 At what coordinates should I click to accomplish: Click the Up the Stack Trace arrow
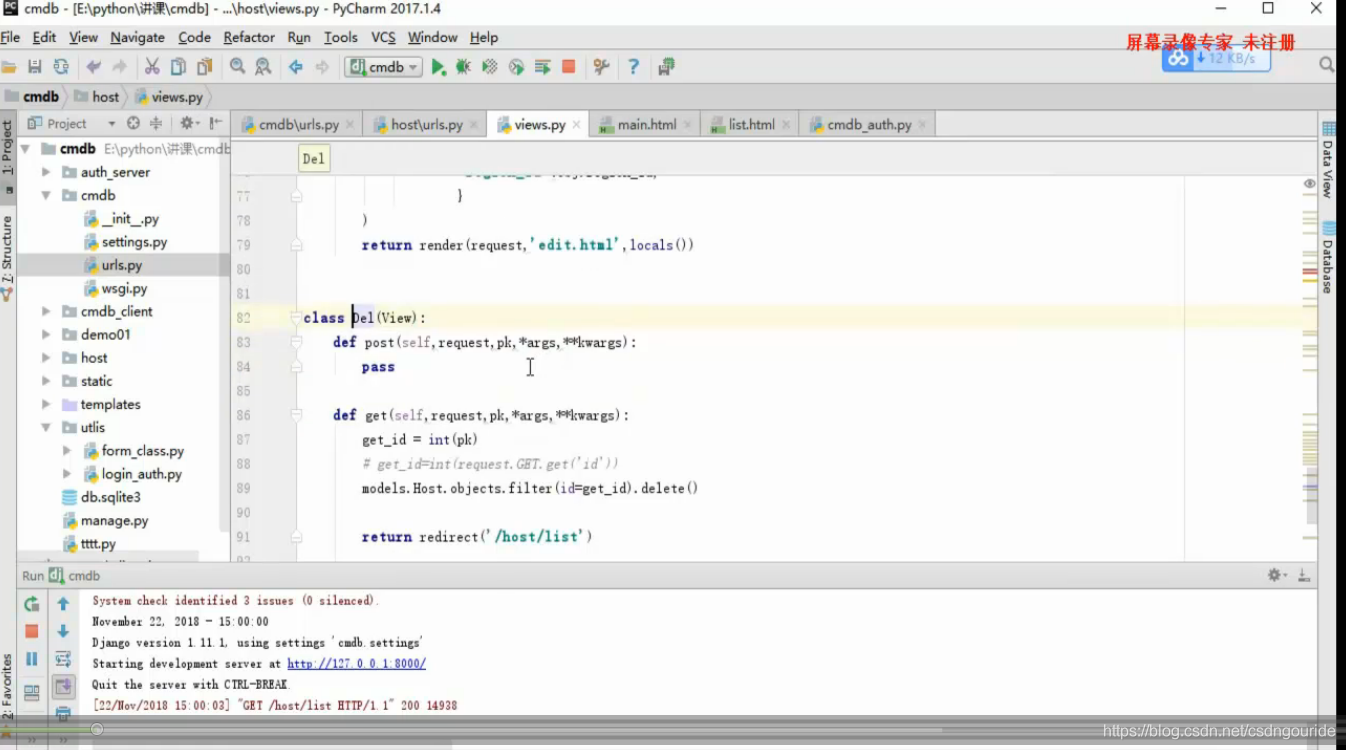coord(63,604)
